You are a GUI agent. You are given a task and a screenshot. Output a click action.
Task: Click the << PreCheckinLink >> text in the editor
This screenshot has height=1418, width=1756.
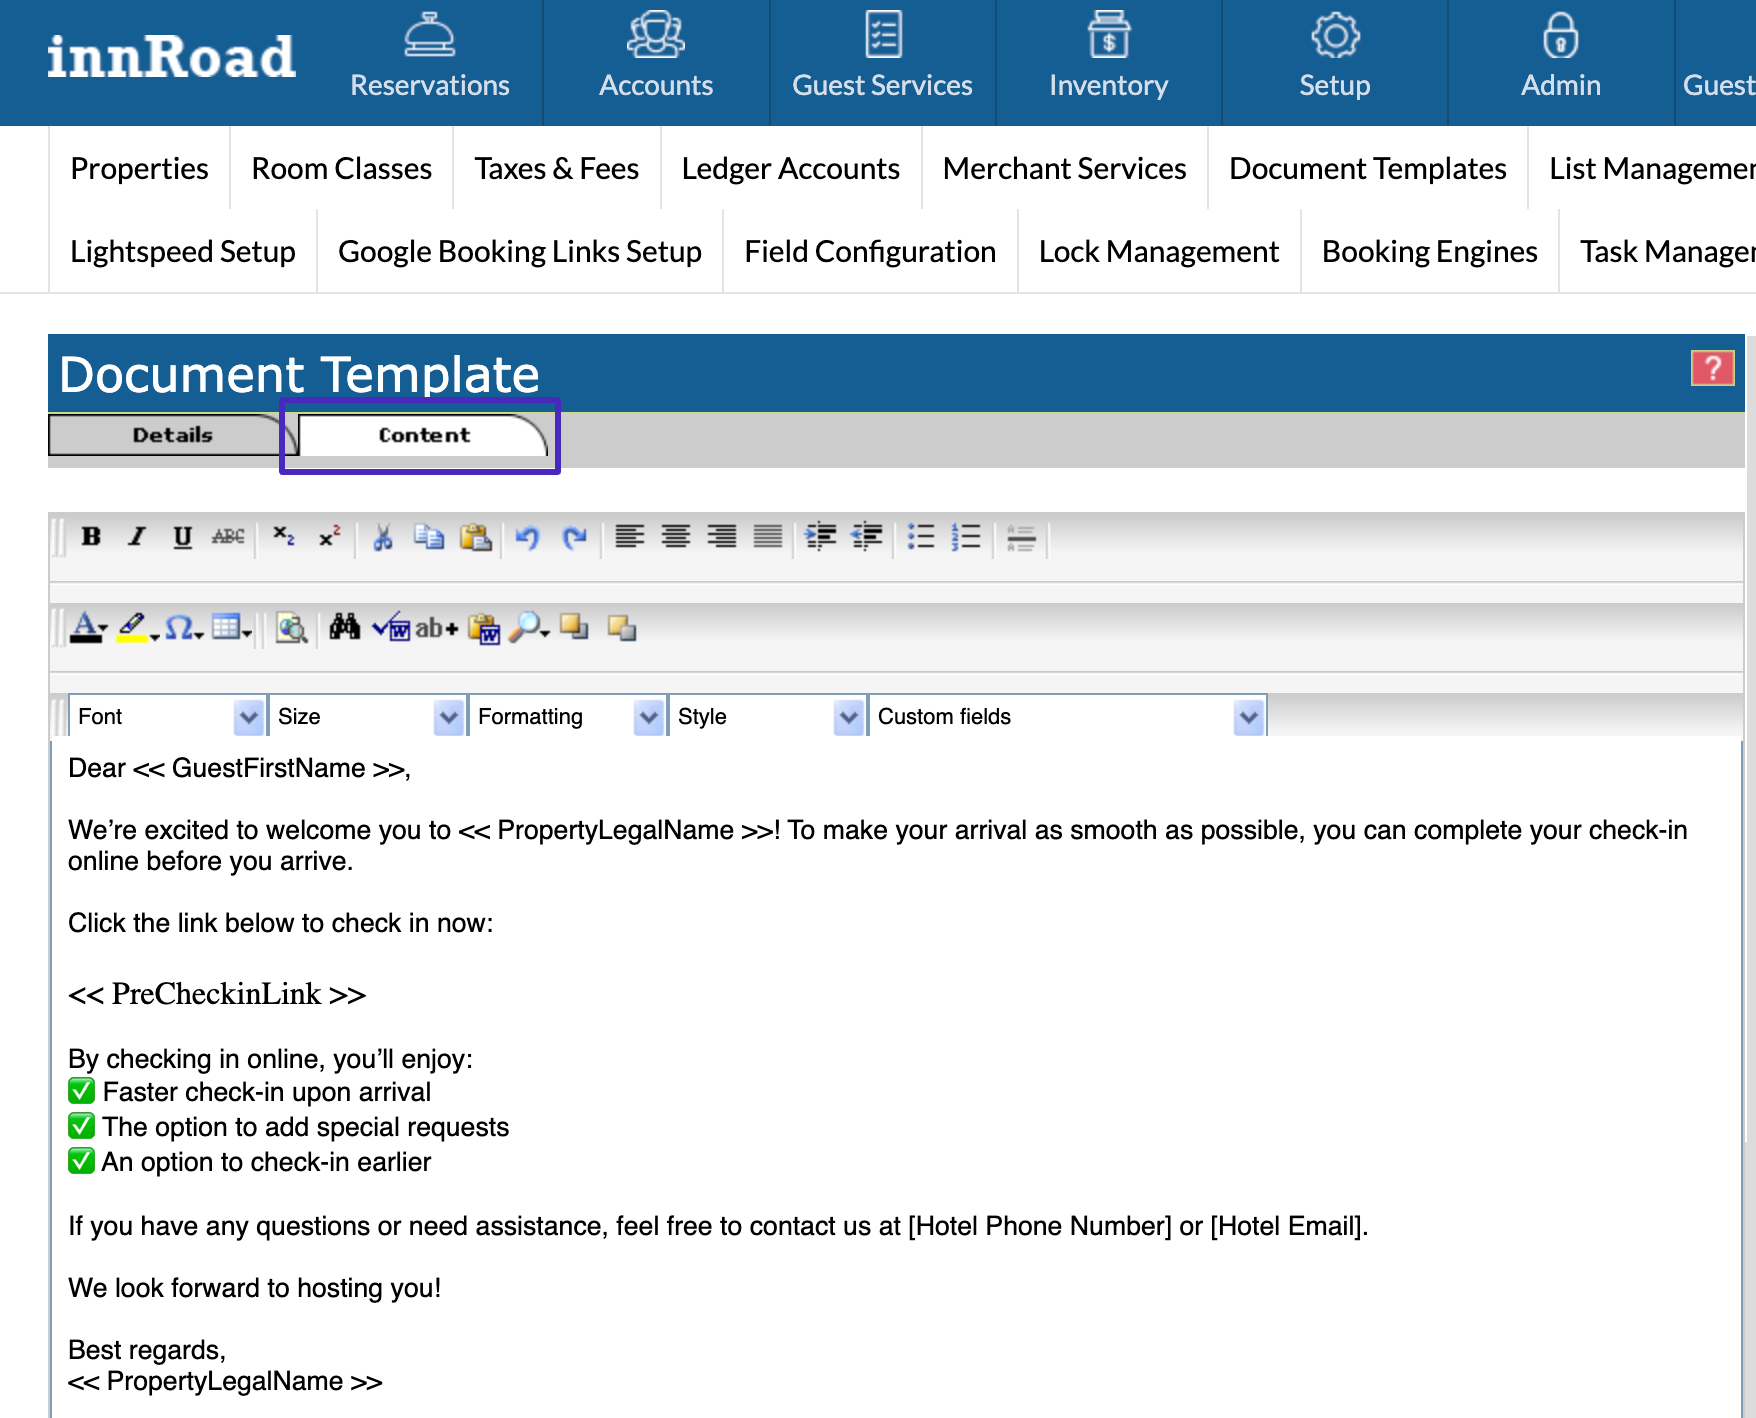217,994
